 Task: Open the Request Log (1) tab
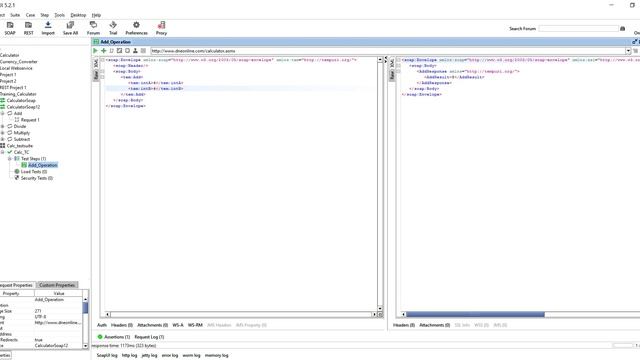tap(149, 337)
